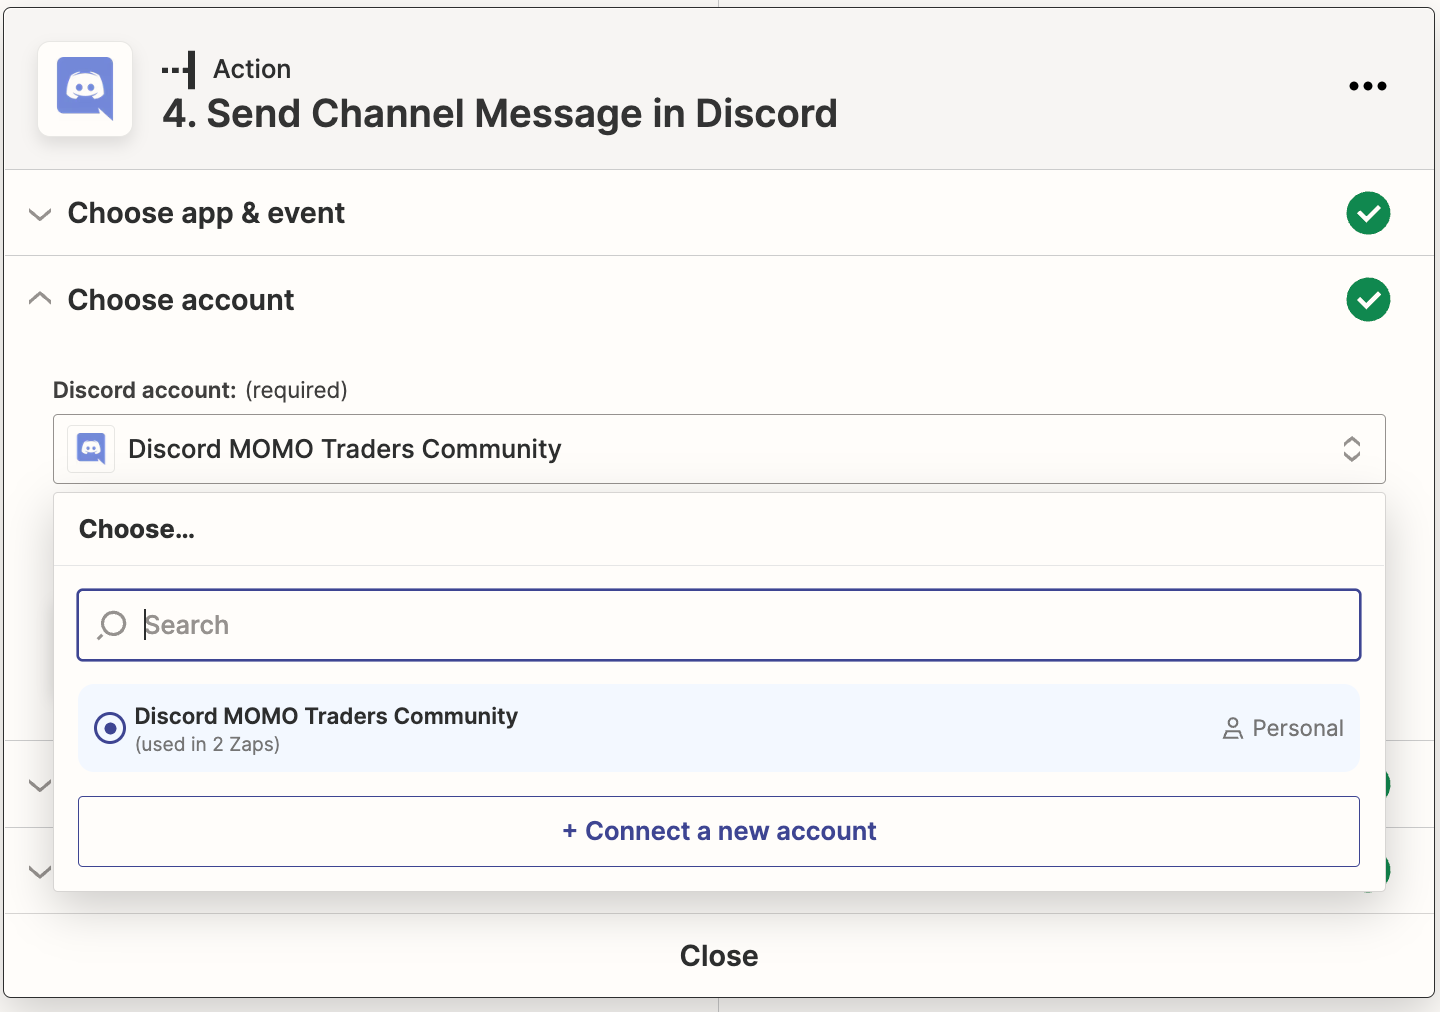This screenshot has width=1440, height=1012.
Task: Click Connect a new account
Action: click(x=719, y=831)
